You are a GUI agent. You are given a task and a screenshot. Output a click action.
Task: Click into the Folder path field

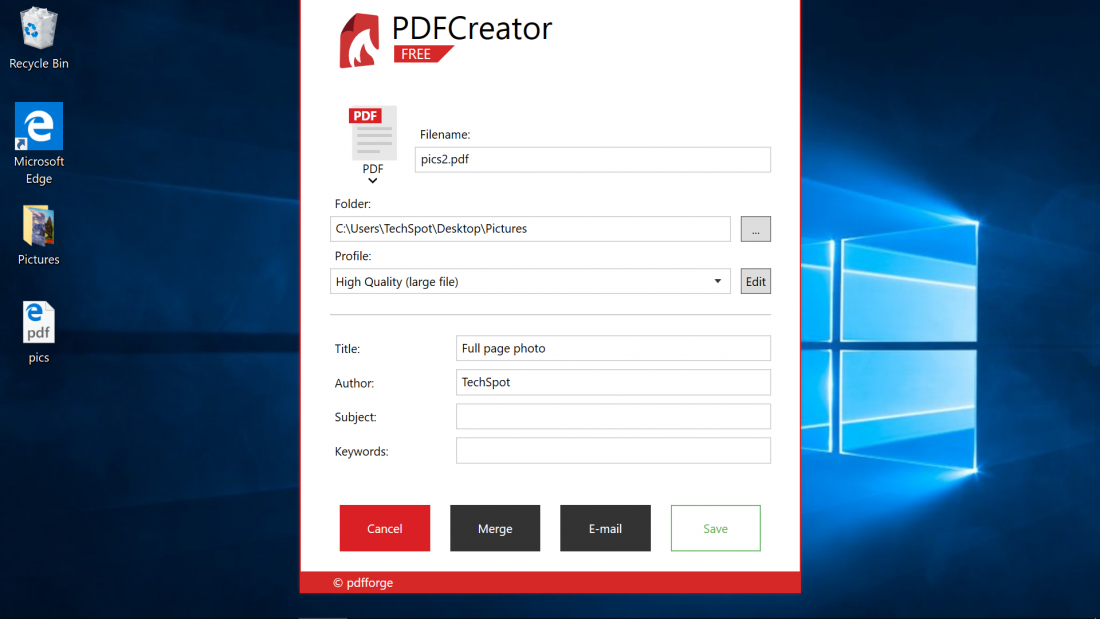point(530,229)
